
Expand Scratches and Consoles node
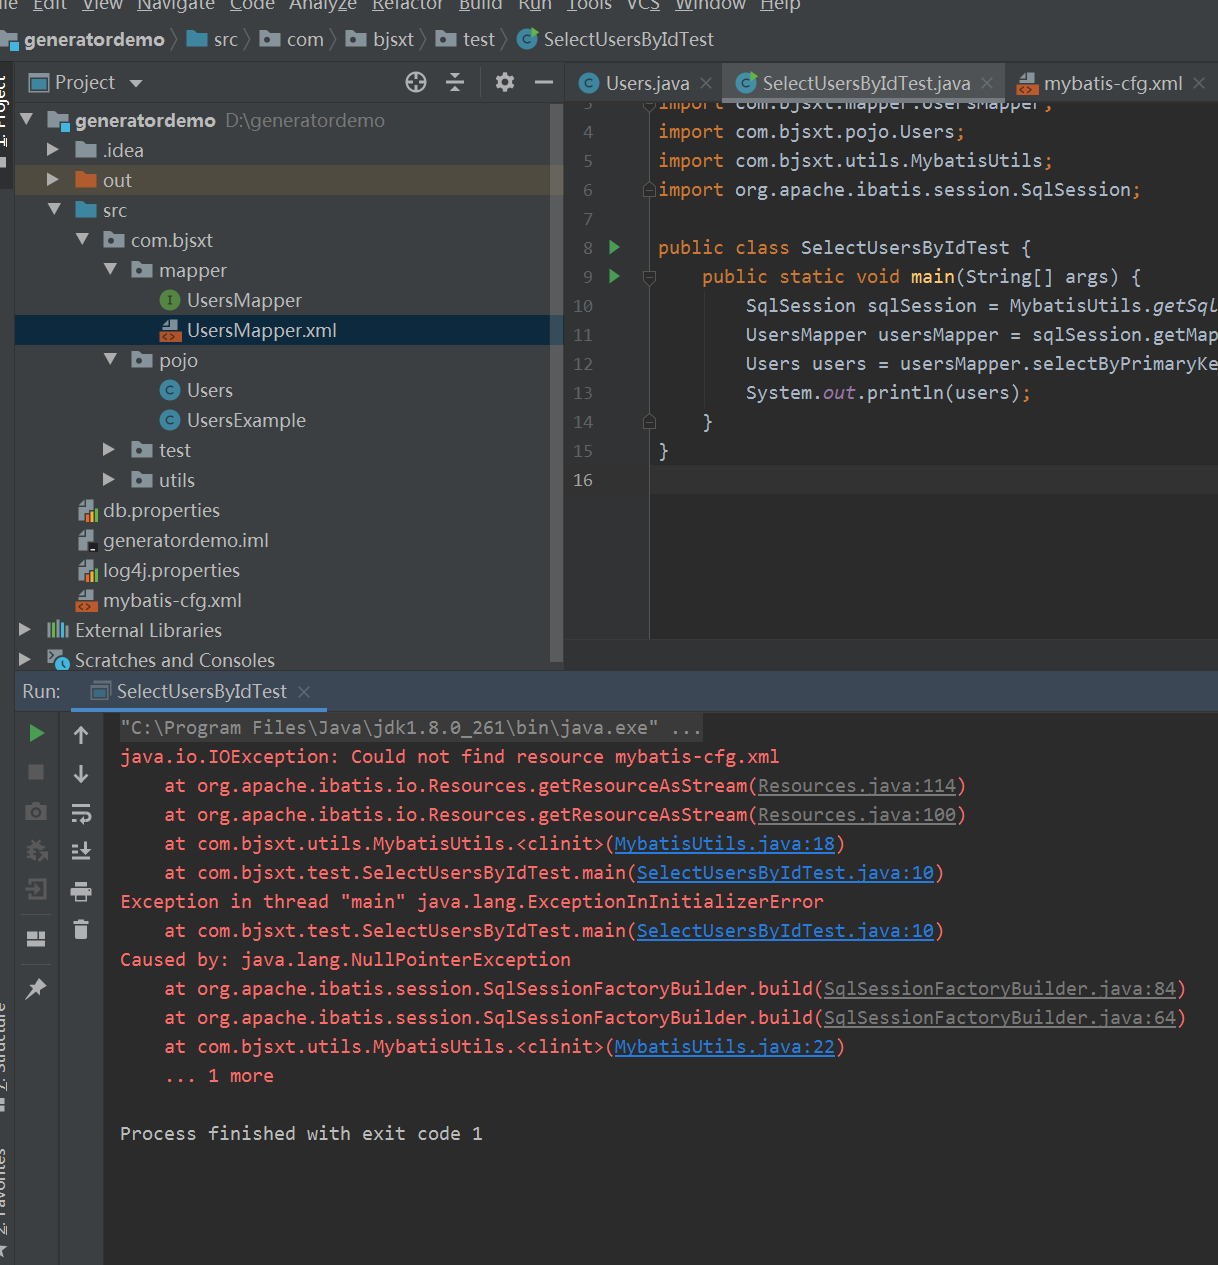coord(25,660)
